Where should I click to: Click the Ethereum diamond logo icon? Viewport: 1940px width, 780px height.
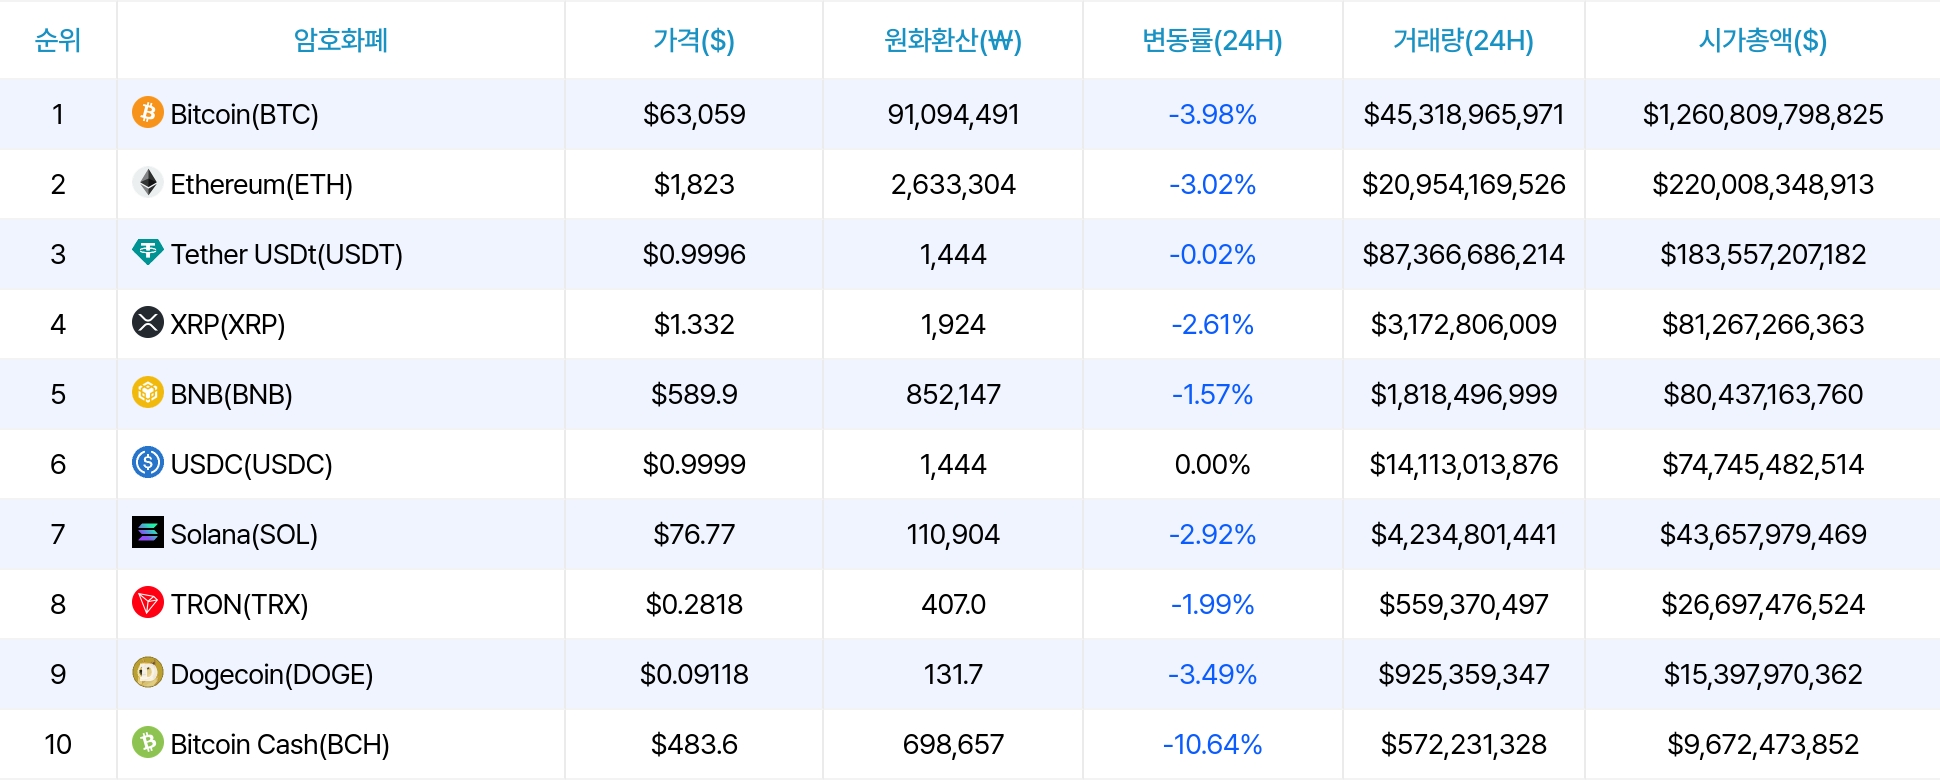(x=148, y=182)
